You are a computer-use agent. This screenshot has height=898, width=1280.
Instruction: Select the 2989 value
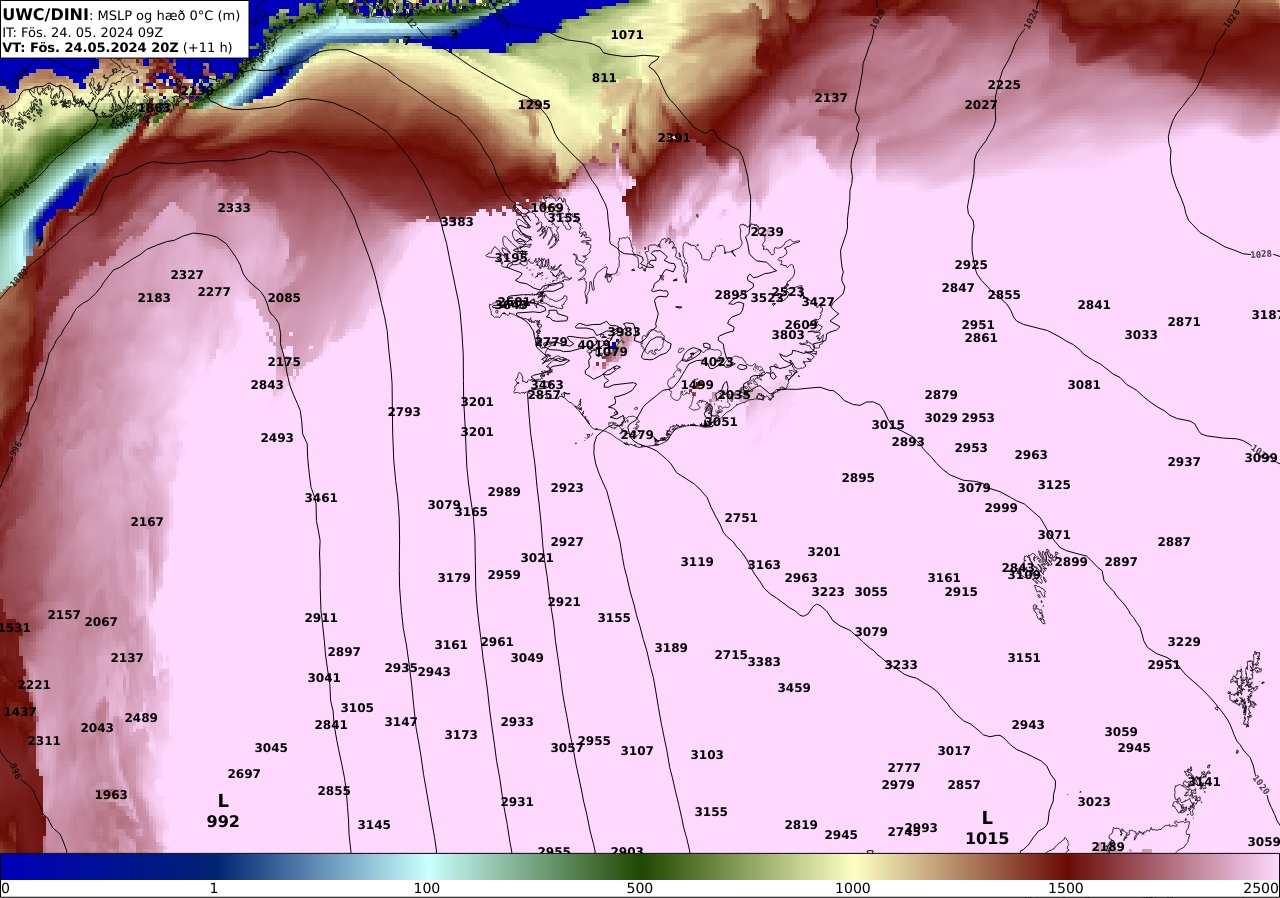[x=504, y=492]
